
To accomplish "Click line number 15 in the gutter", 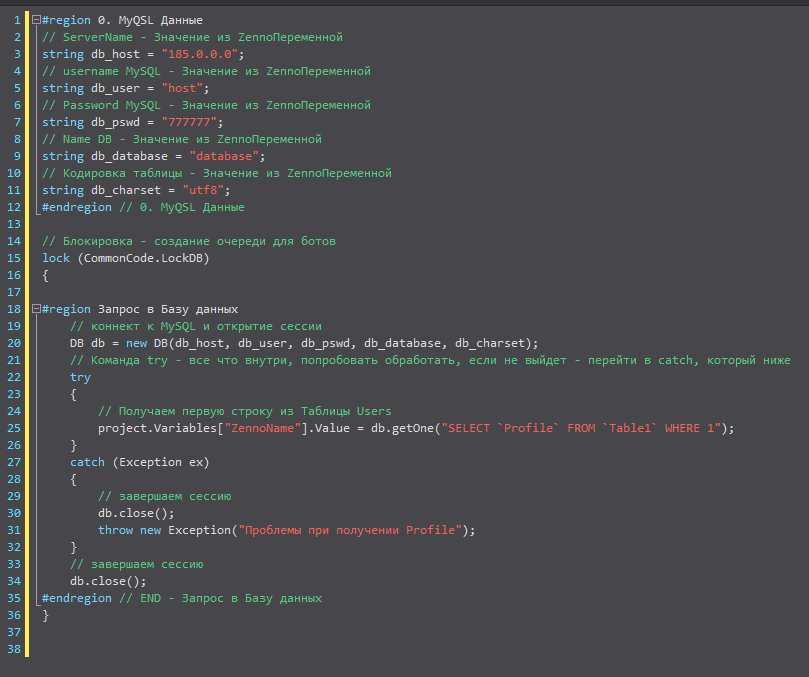I will point(14,257).
